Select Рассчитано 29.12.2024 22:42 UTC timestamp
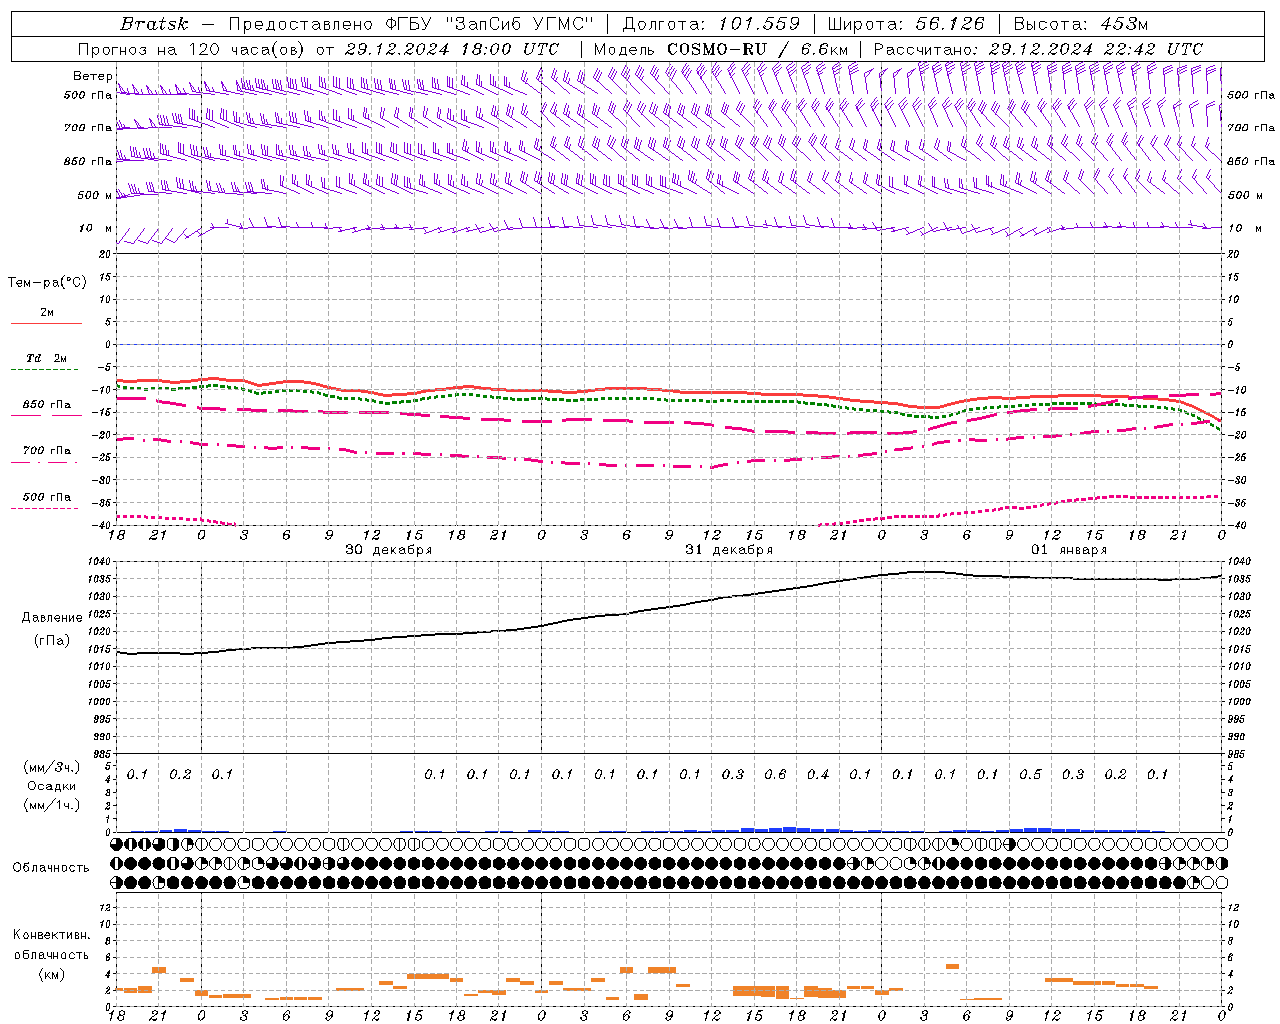The width and height of the screenshot is (1280, 1024). [x=1038, y=49]
